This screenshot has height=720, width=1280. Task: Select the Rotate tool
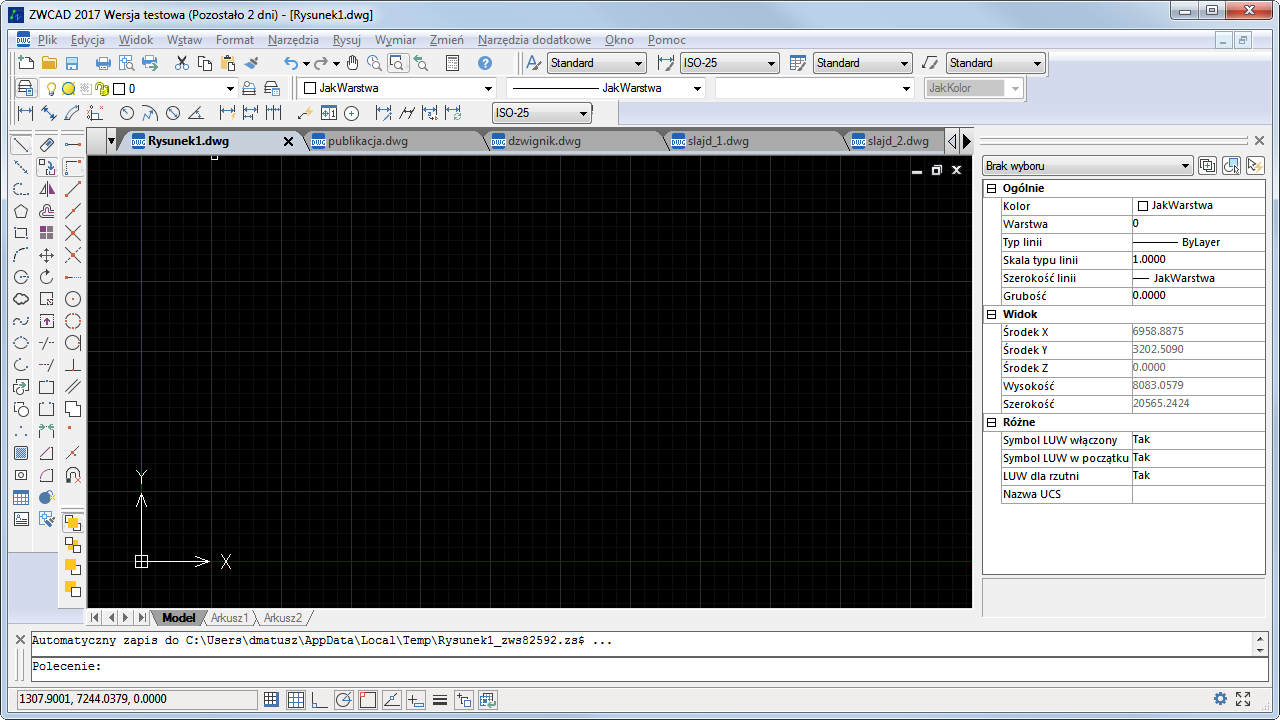pyautogui.click(x=47, y=277)
